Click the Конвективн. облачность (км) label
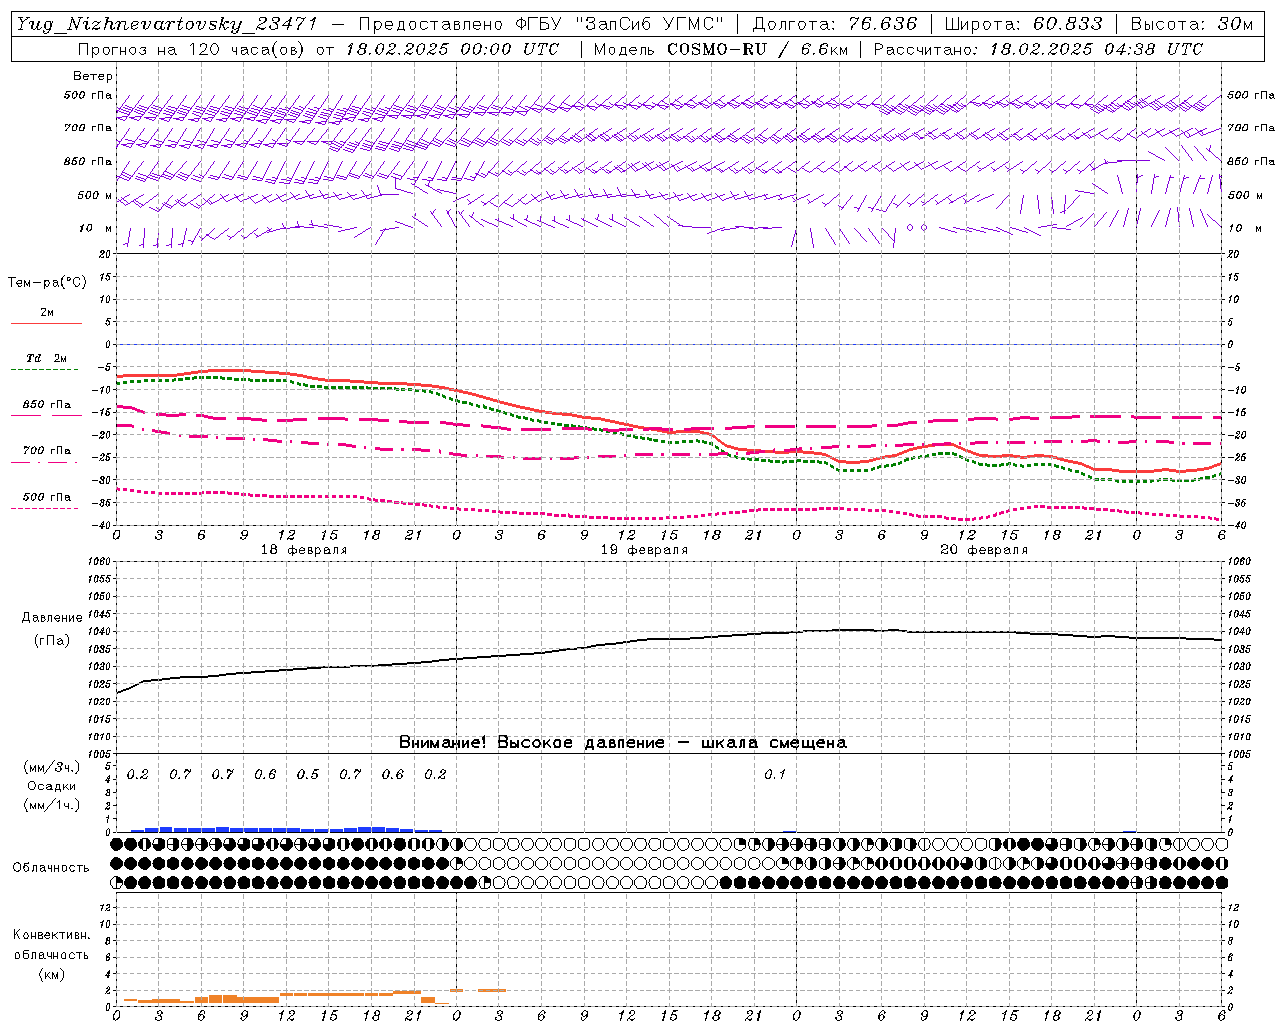Image resolution: width=1280 pixels, height=1024 pixels. 51,954
